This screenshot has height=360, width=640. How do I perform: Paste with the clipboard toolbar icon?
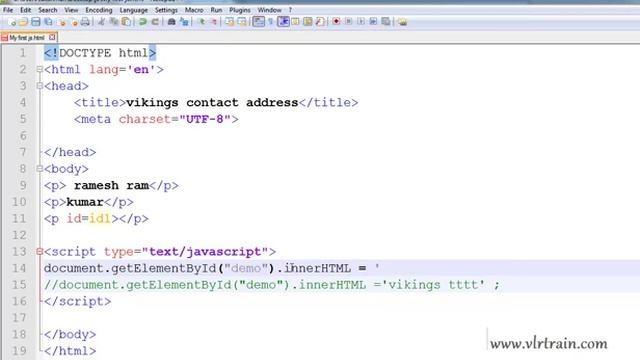point(126,22)
